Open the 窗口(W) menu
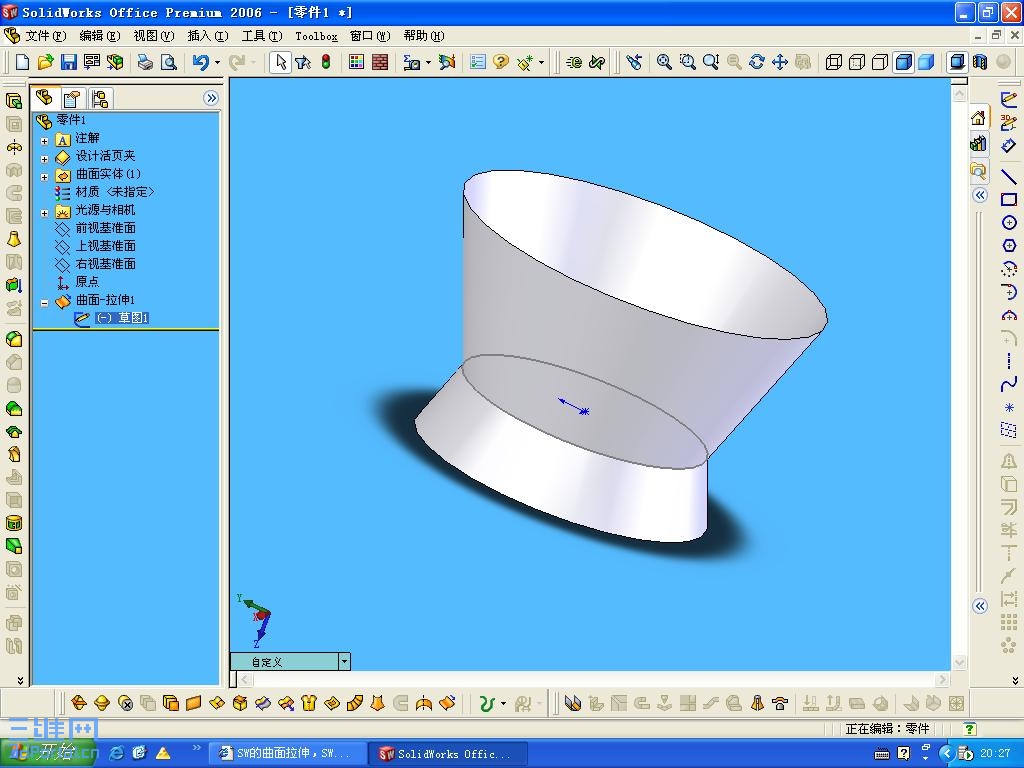The image size is (1024, 768). click(370, 35)
